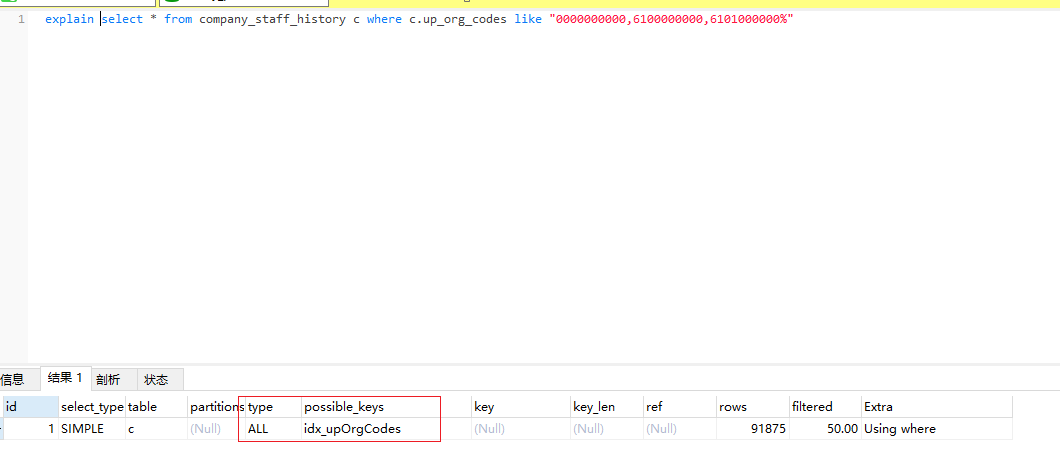
Task: Click the table cell containing c
Action: 156,429
